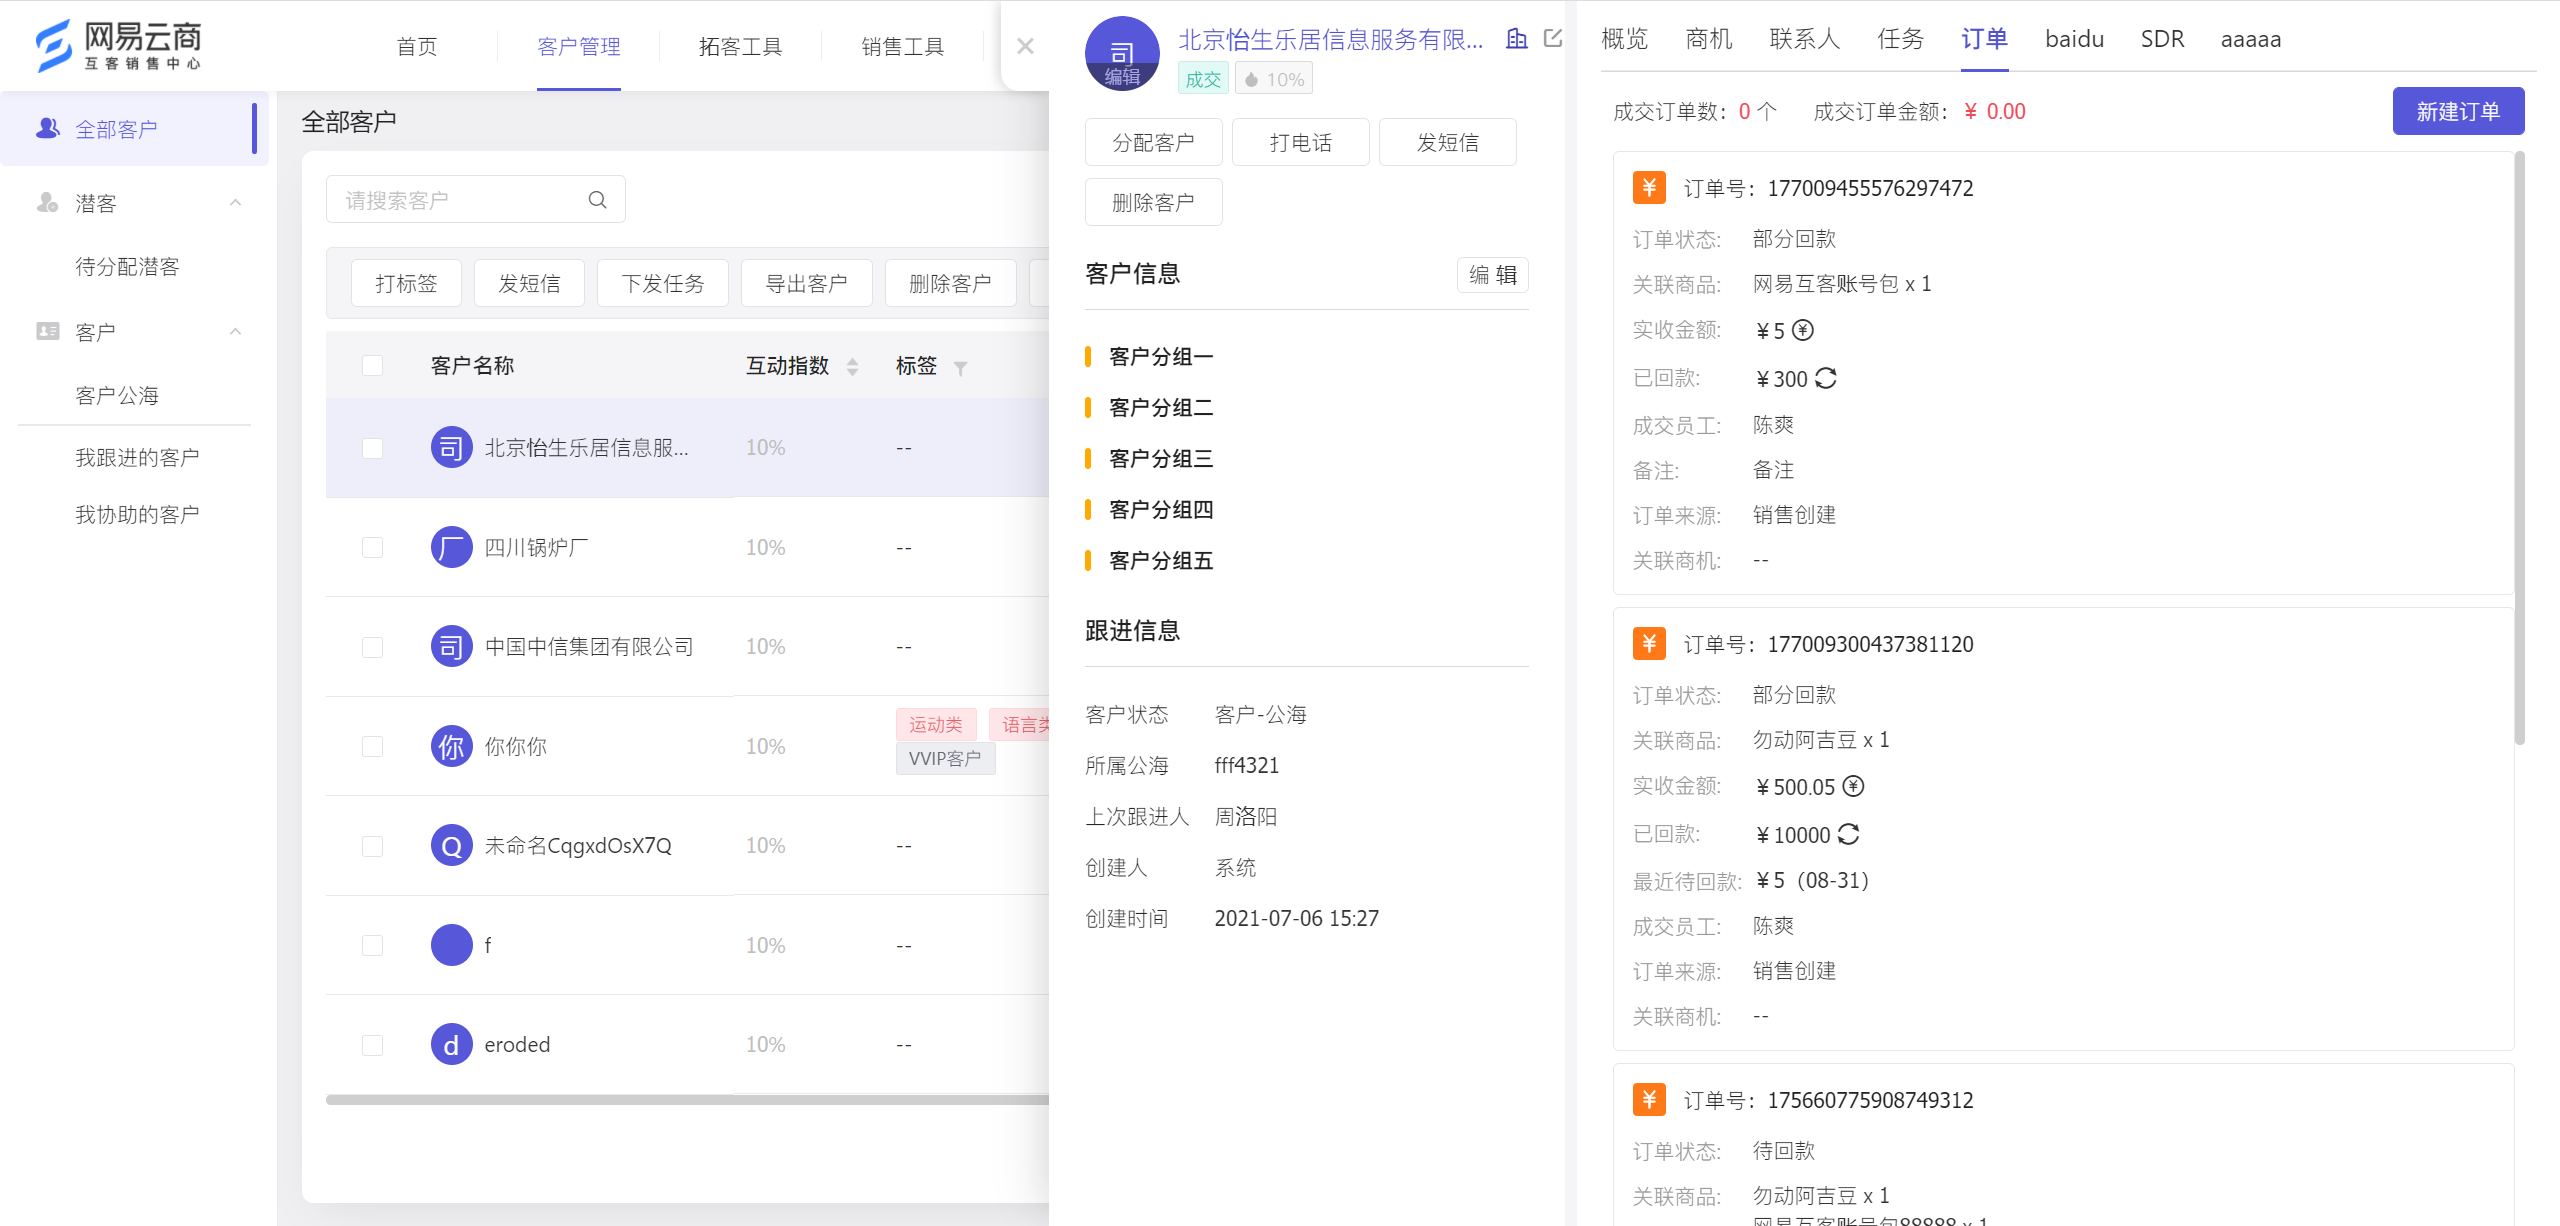Click the eroded avatar icon
Screen dimensions: 2560x1226
(452, 1044)
